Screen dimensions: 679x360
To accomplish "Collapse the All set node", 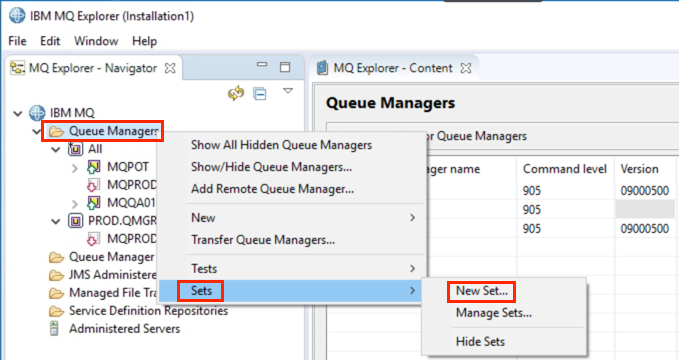I will 56,150.
